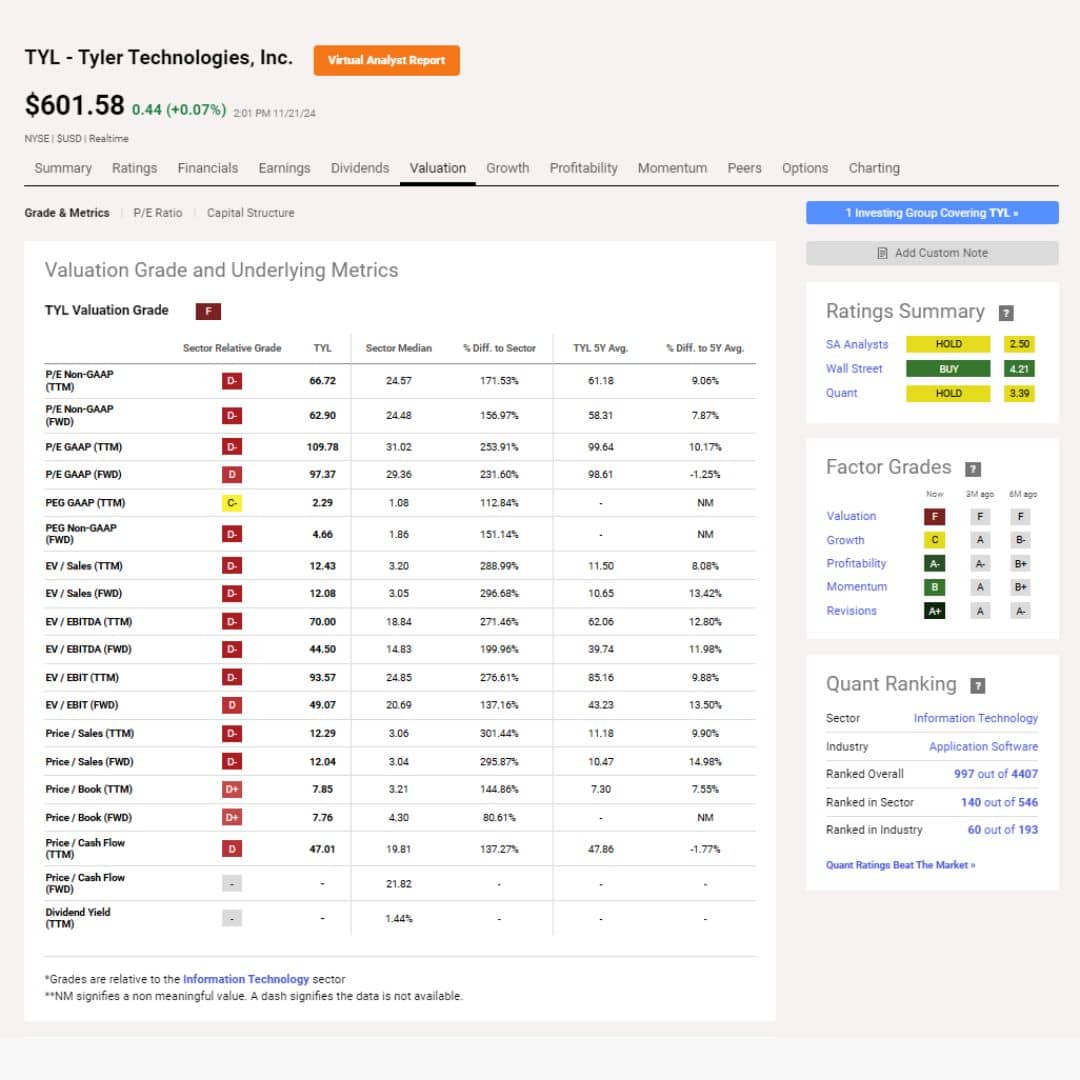Click the Revisions 'Now' A+ grade in Factor Grades

pos(934,611)
